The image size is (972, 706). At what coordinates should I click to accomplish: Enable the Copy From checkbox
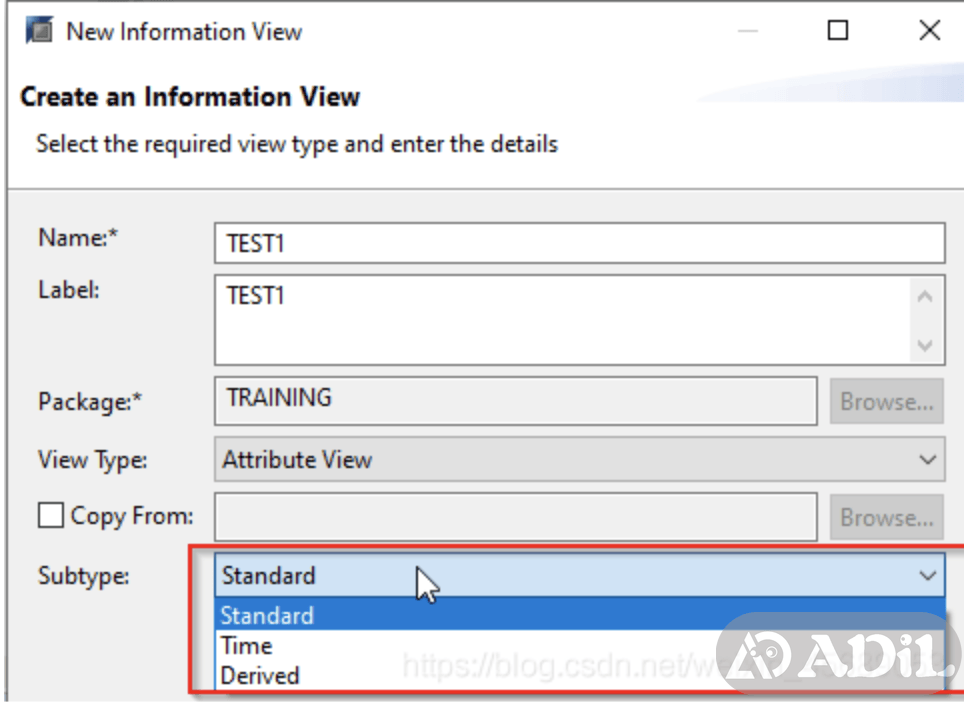click(x=50, y=516)
